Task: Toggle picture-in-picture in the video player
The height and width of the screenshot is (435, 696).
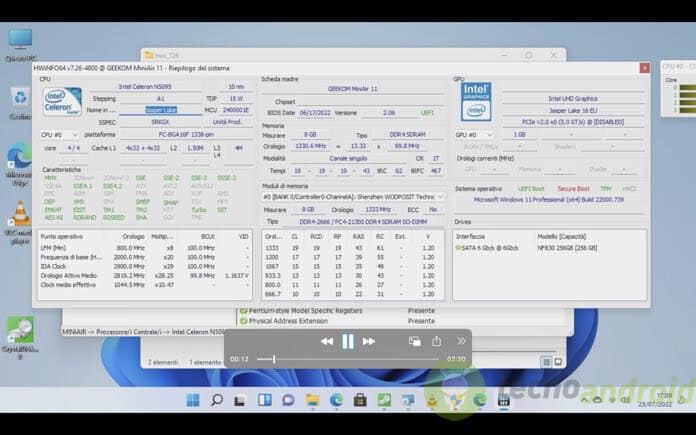Action: pyautogui.click(x=414, y=341)
